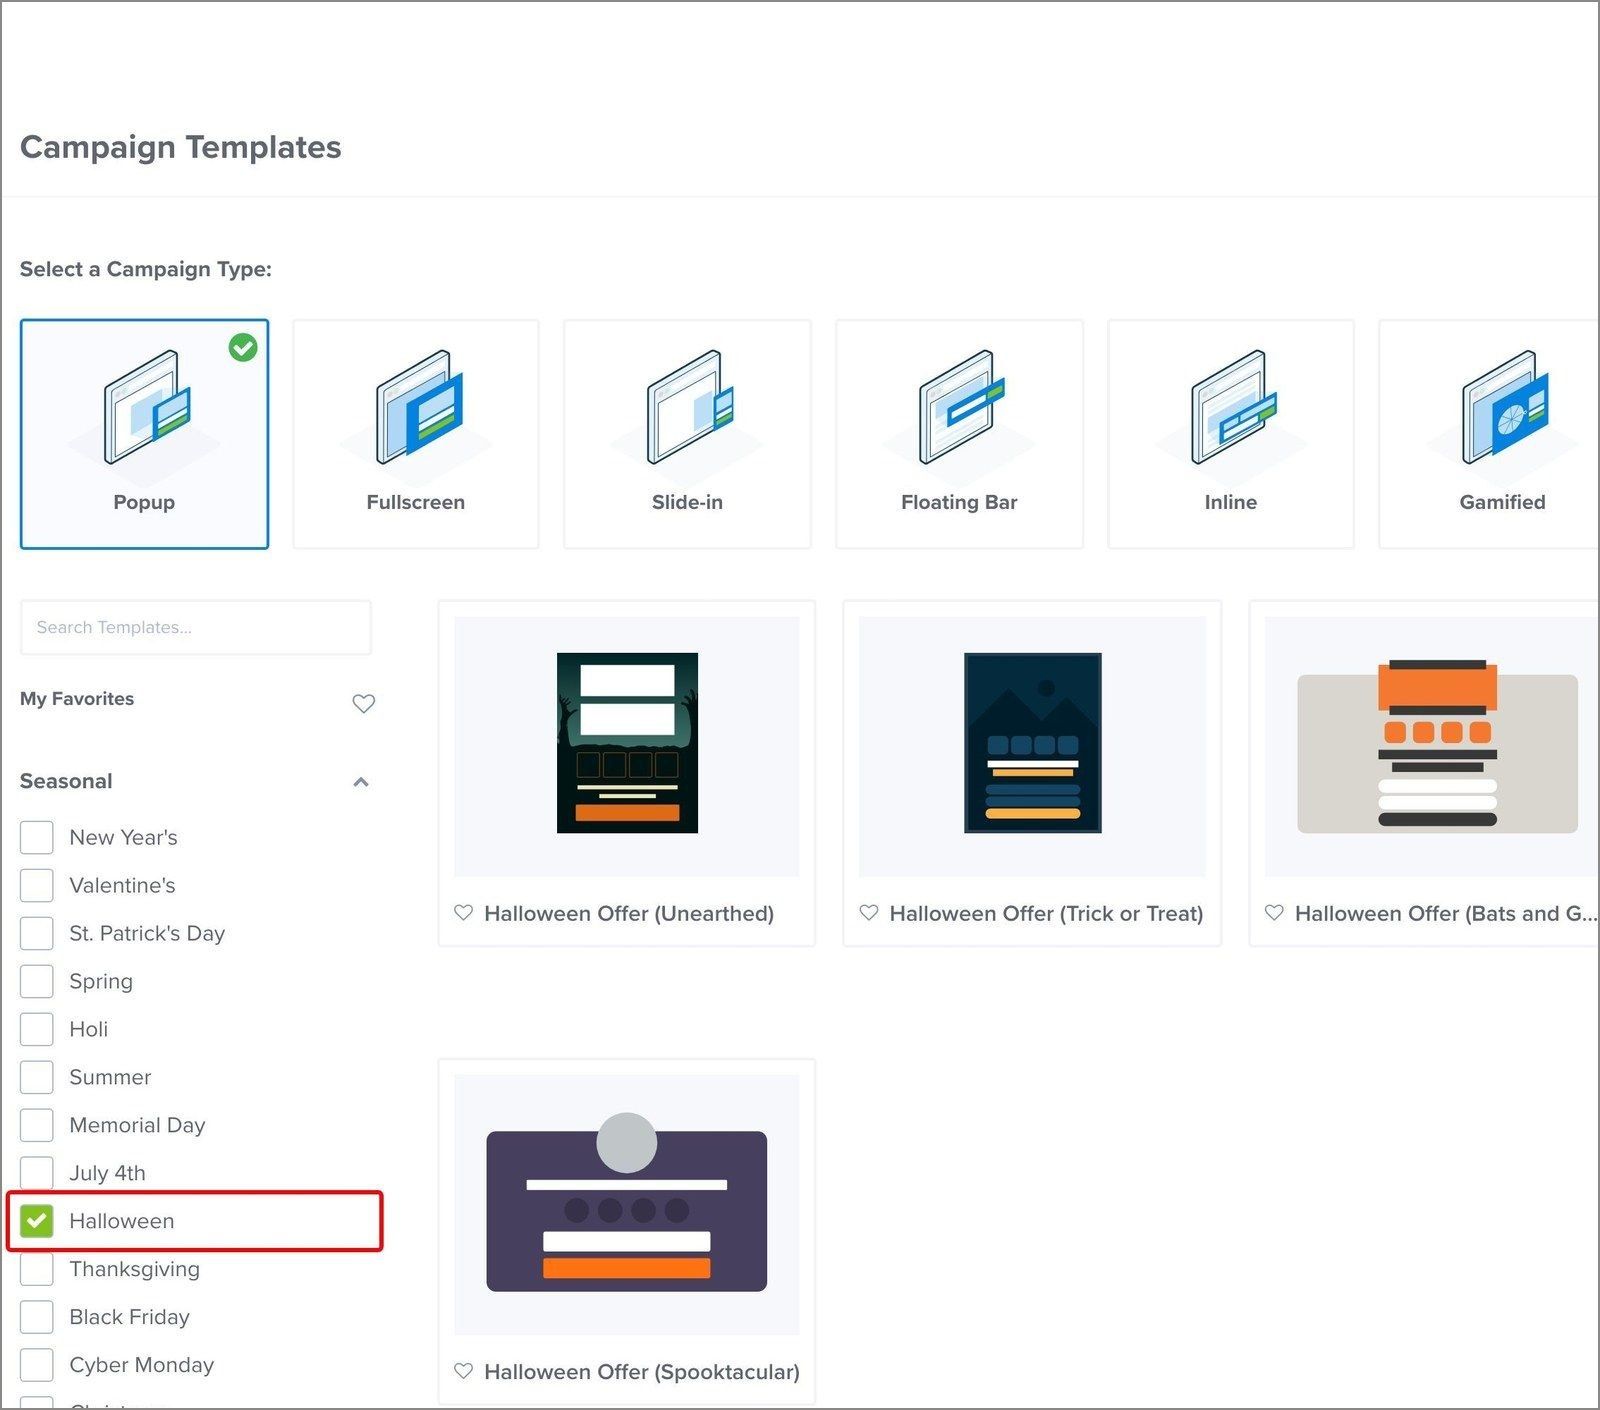The width and height of the screenshot is (1600, 1410).
Task: Enable the Cyber Monday filter checkbox
Action: [x=37, y=1365]
